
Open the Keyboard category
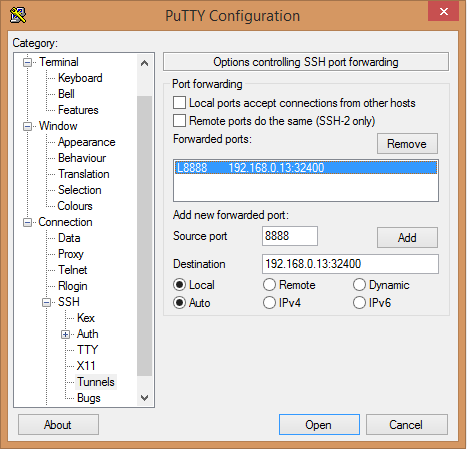click(80, 78)
